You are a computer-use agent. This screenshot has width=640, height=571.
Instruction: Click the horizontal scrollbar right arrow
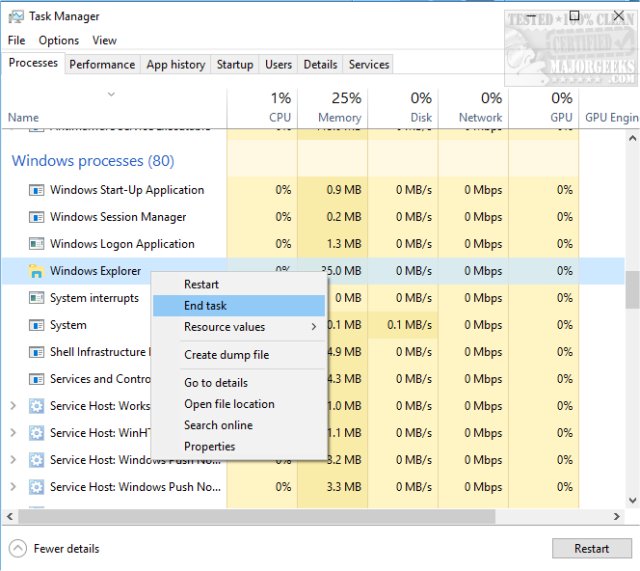click(x=617, y=516)
